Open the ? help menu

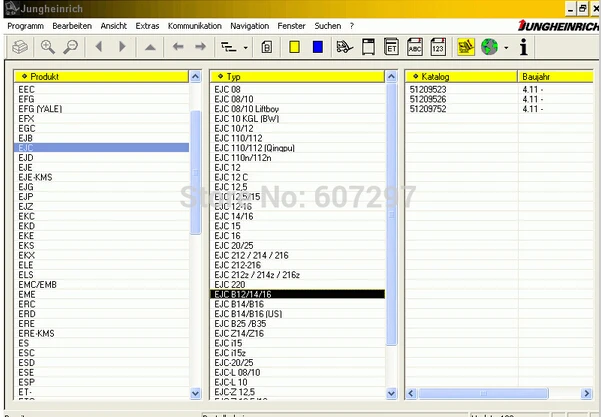[x=351, y=26]
